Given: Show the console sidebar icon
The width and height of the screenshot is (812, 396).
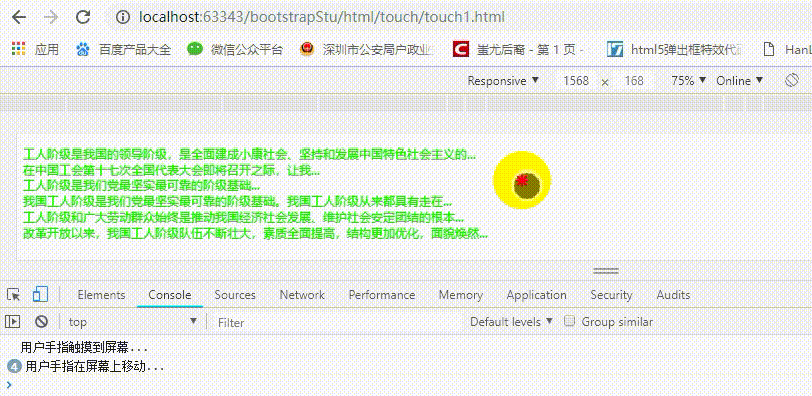Looking at the screenshot, I should click(12, 321).
